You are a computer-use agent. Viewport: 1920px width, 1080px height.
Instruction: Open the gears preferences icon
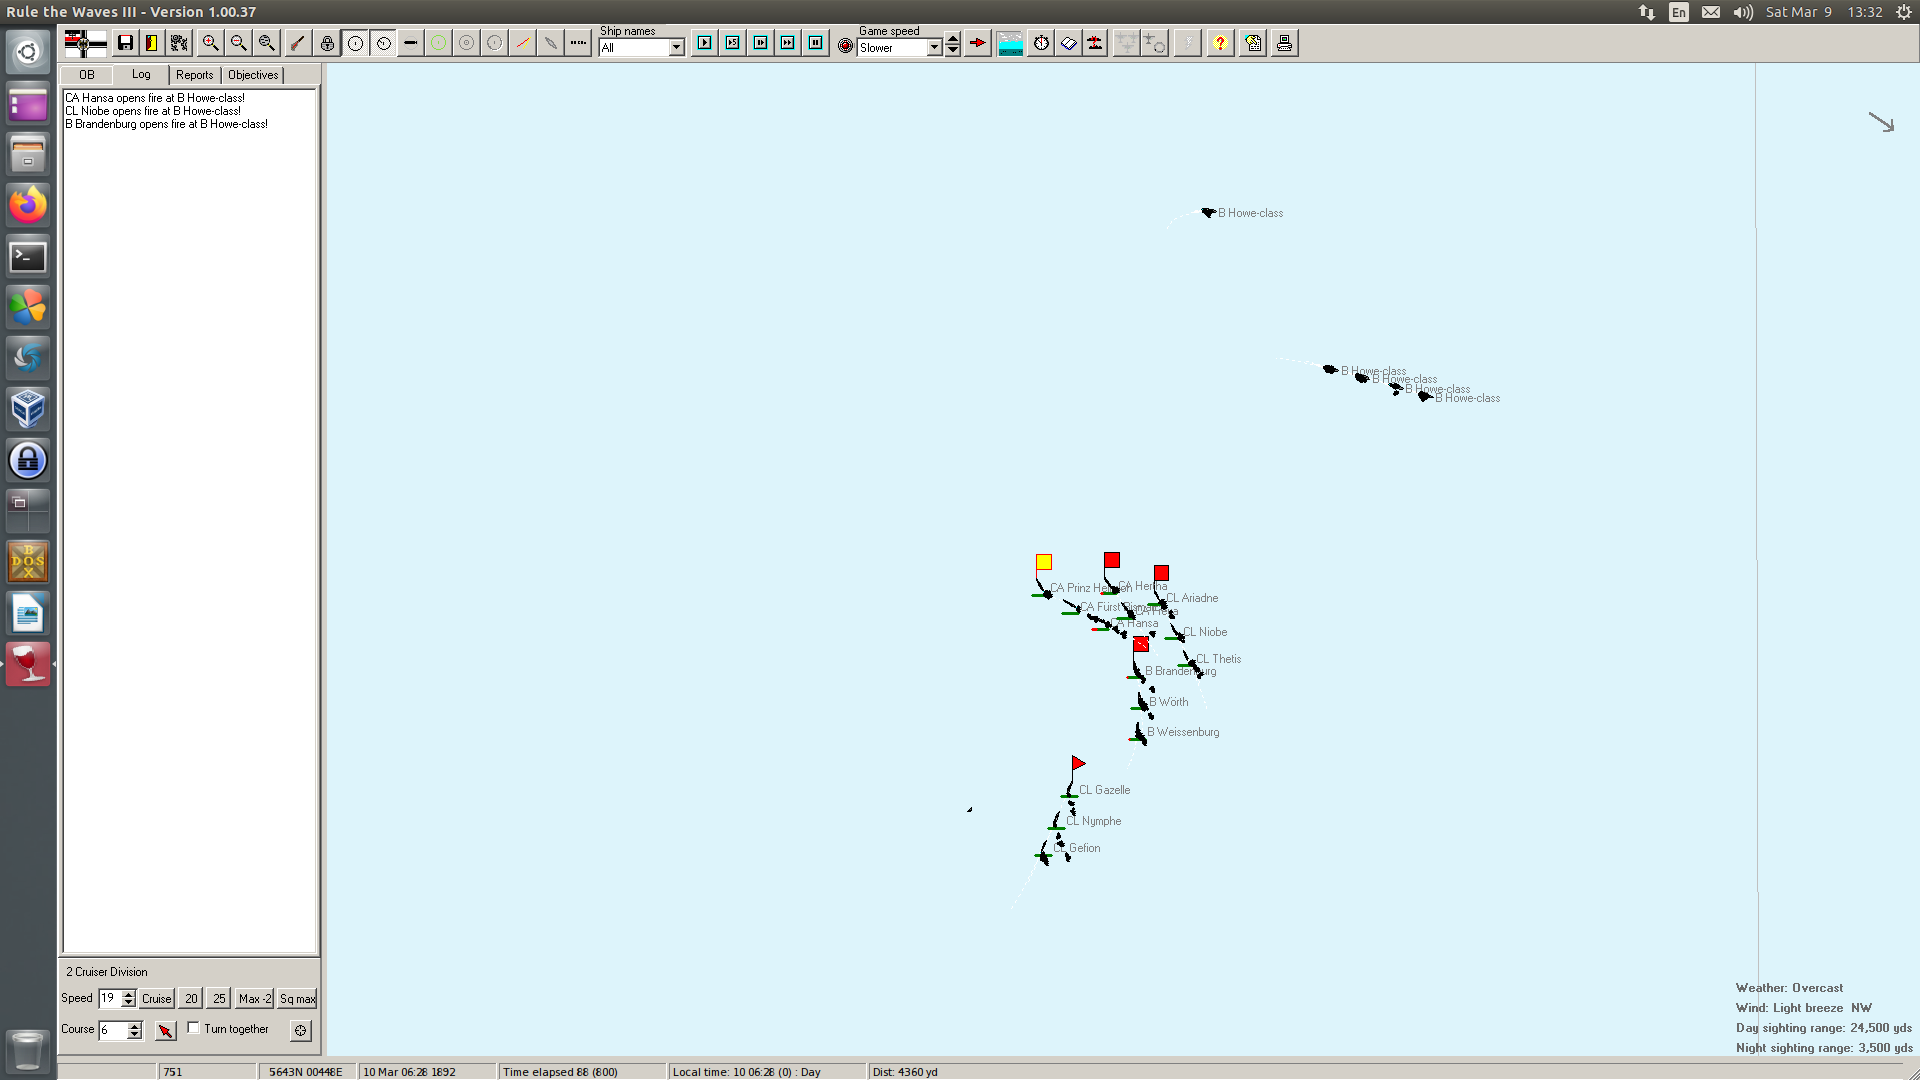(179, 43)
